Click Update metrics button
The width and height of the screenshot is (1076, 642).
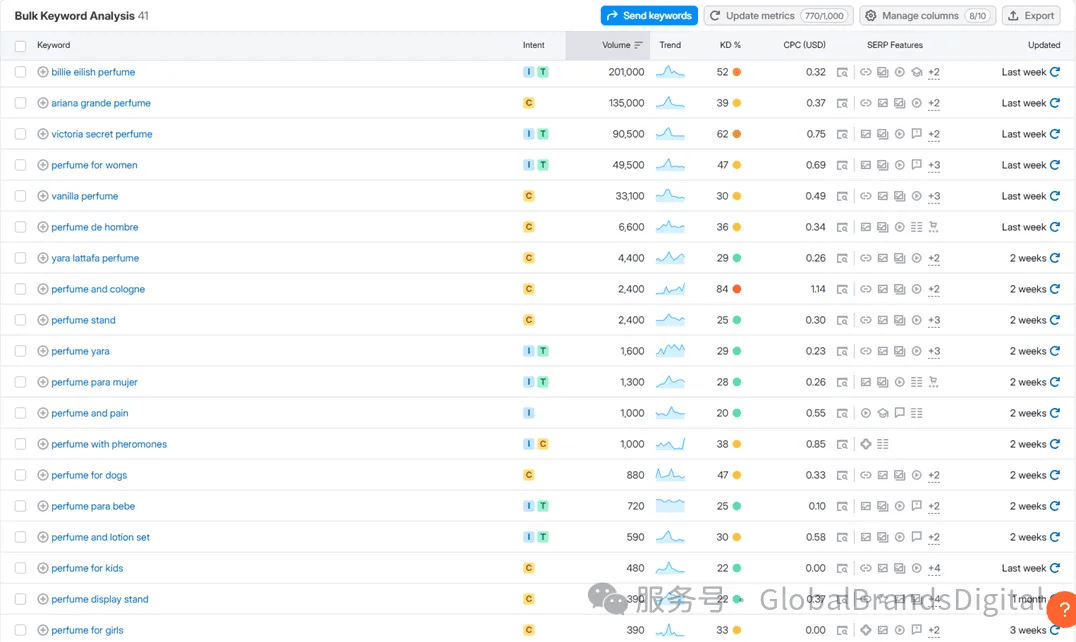click(x=779, y=16)
